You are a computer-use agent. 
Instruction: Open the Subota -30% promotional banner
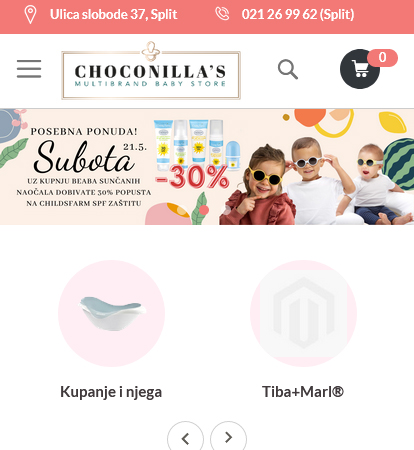point(207,167)
